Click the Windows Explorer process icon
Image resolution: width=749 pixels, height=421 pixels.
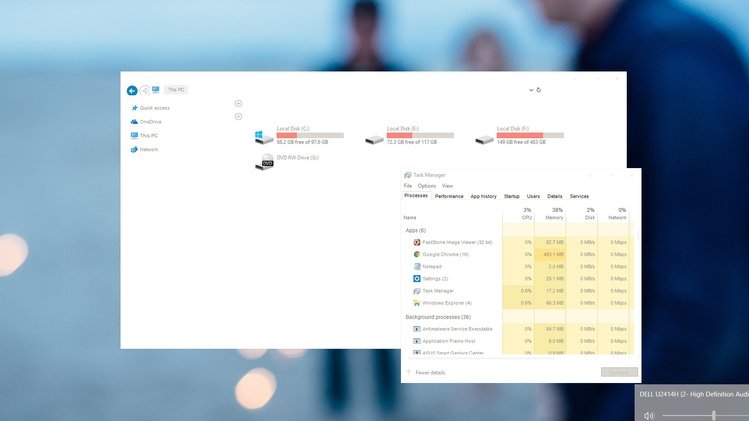[x=417, y=303]
